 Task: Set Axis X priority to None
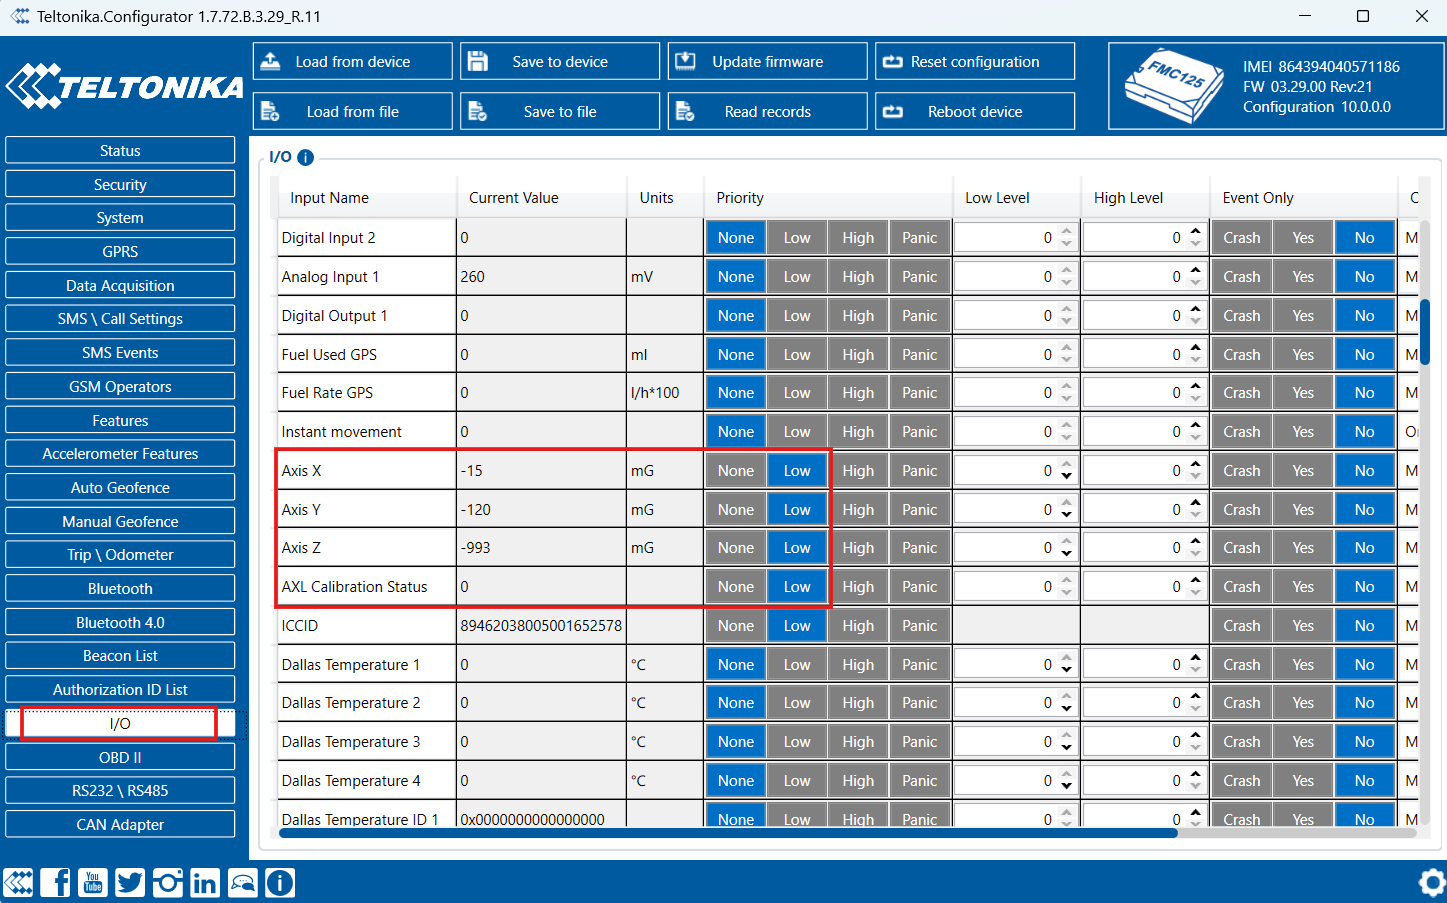(736, 471)
